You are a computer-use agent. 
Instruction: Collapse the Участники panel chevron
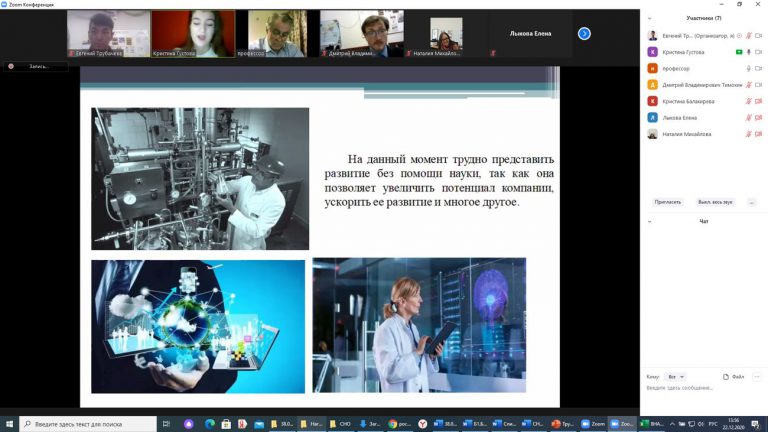click(x=651, y=18)
